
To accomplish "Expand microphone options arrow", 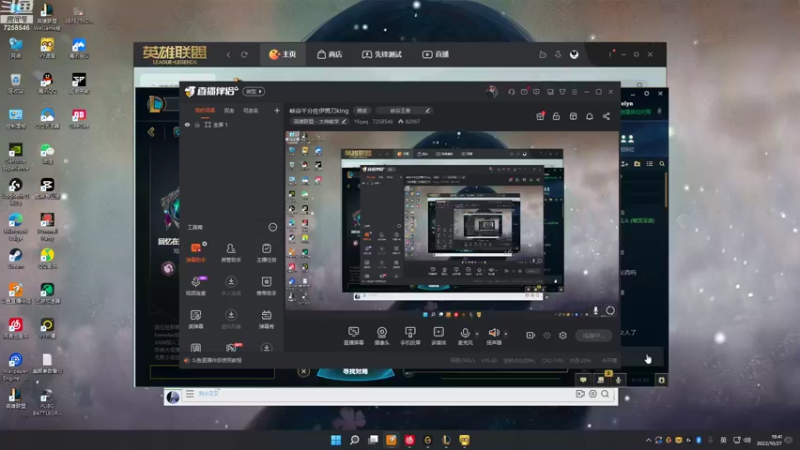I will click(x=477, y=334).
